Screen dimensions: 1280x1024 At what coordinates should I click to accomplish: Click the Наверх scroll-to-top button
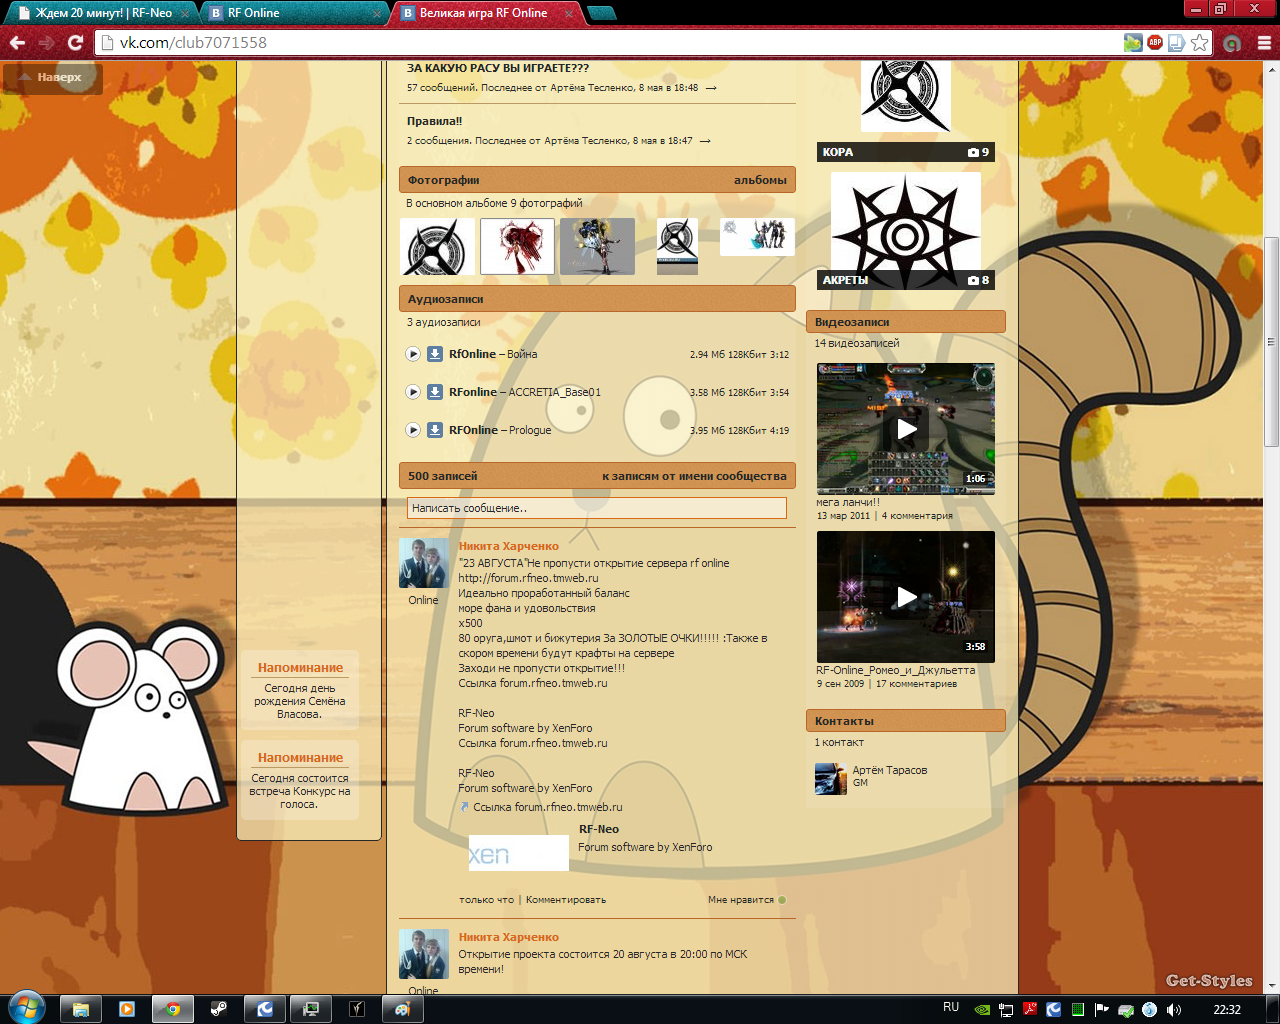52,77
